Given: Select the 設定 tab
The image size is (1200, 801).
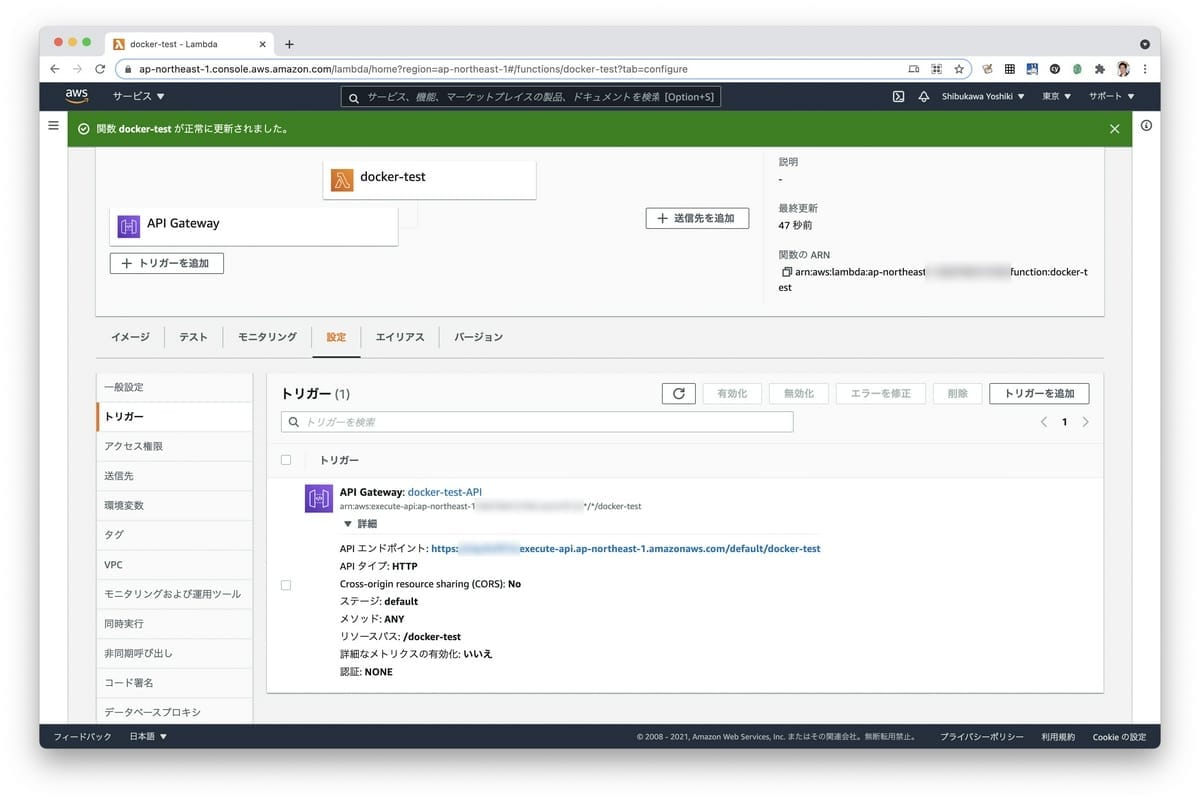Looking at the screenshot, I should 336,337.
